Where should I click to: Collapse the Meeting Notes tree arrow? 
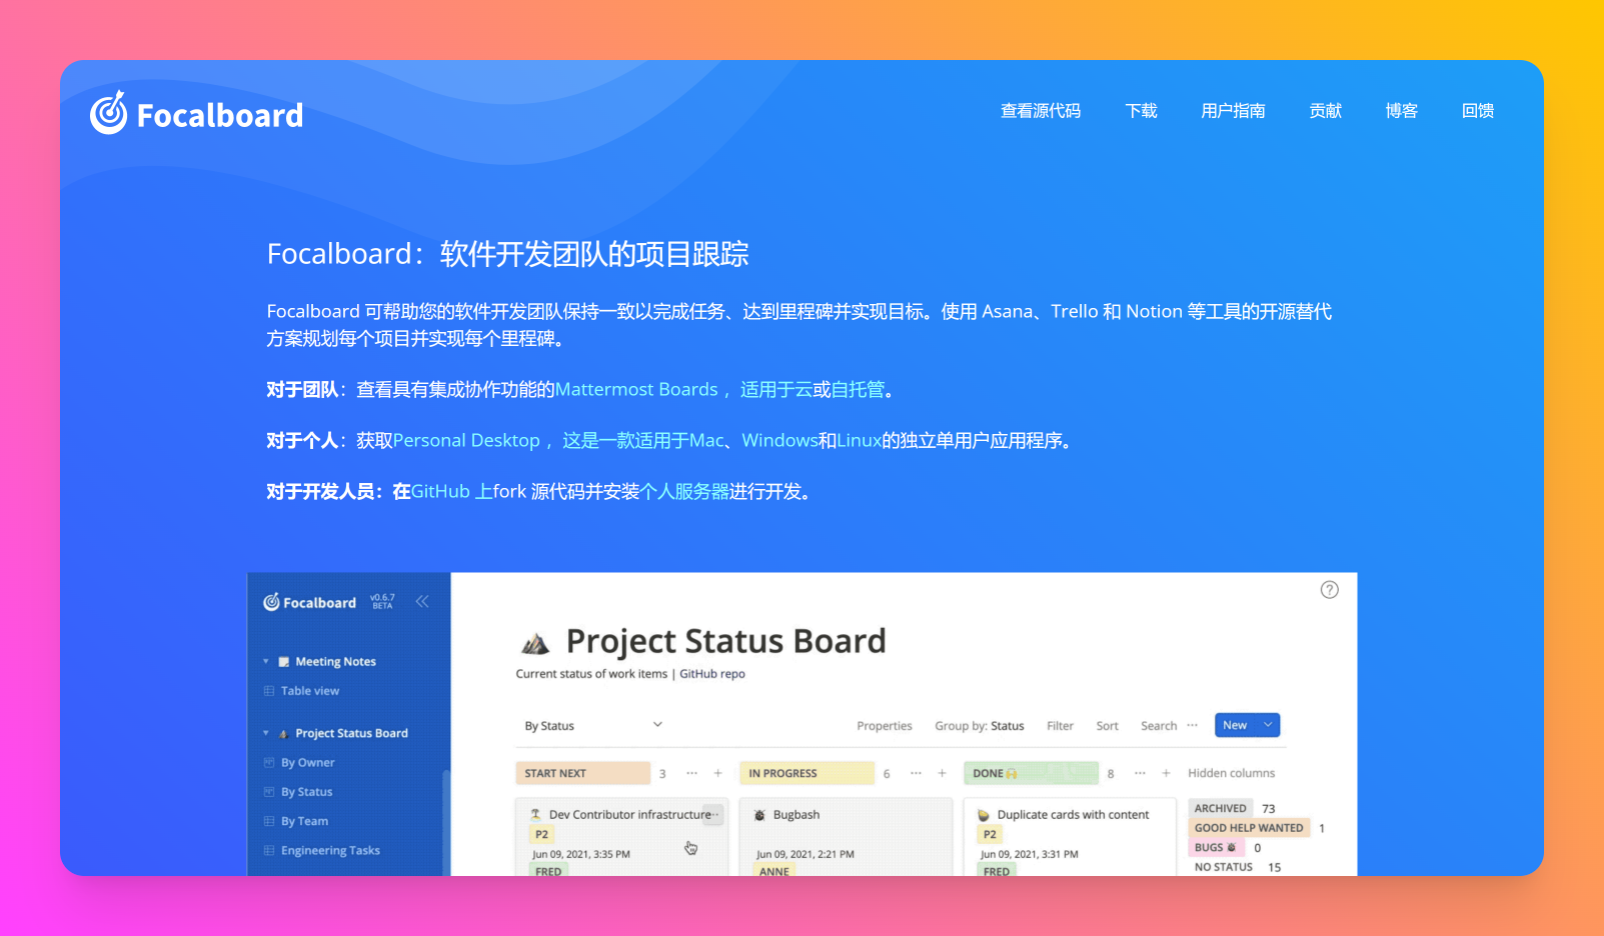click(x=266, y=661)
